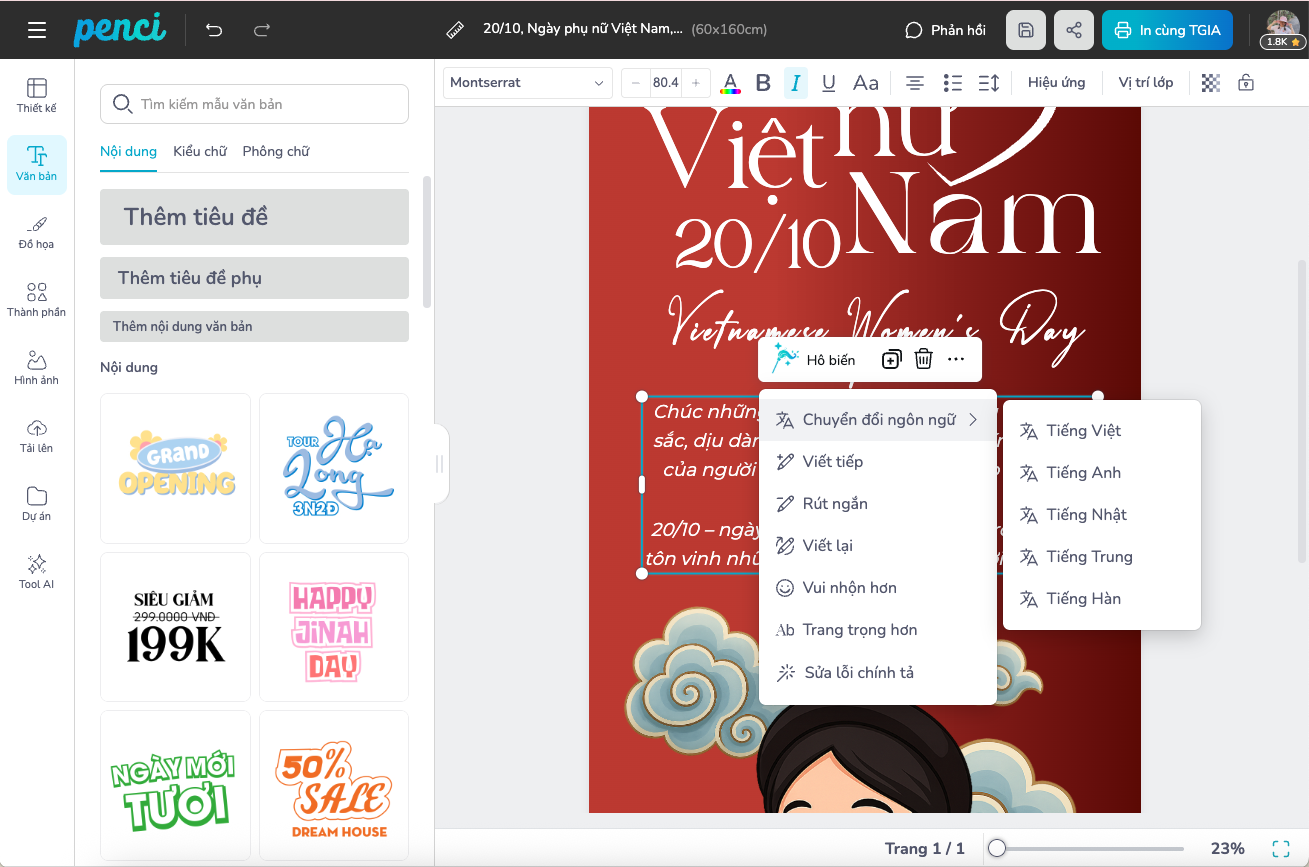
Task: Toggle underline text formatting
Action: click(828, 83)
